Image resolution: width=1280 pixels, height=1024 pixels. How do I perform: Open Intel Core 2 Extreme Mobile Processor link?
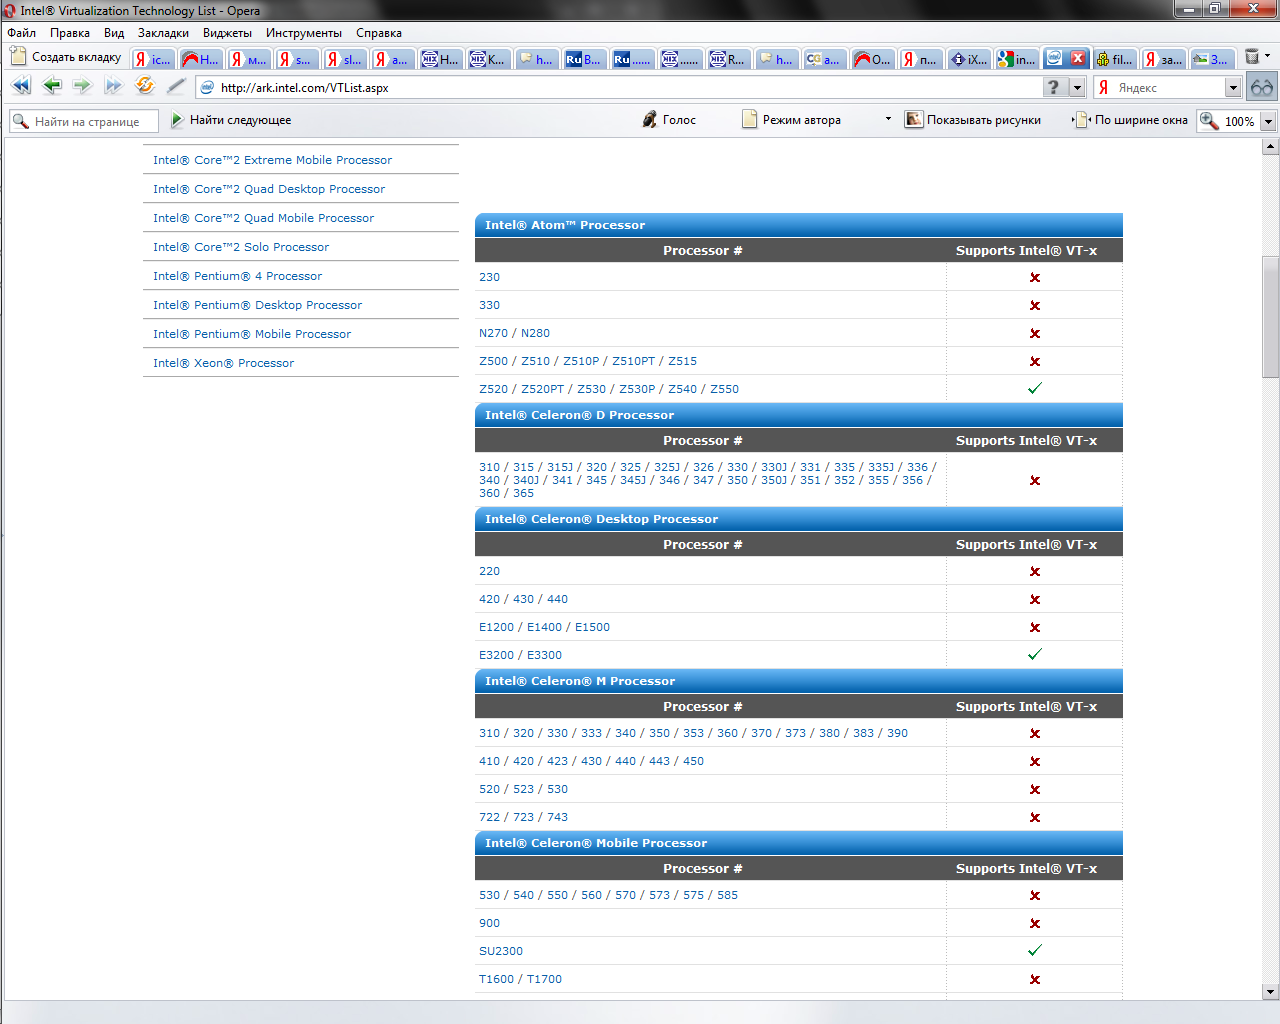(x=272, y=160)
